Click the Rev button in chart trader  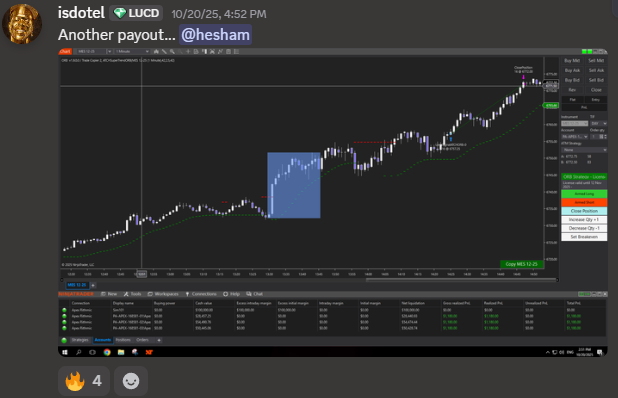point(572,90)
